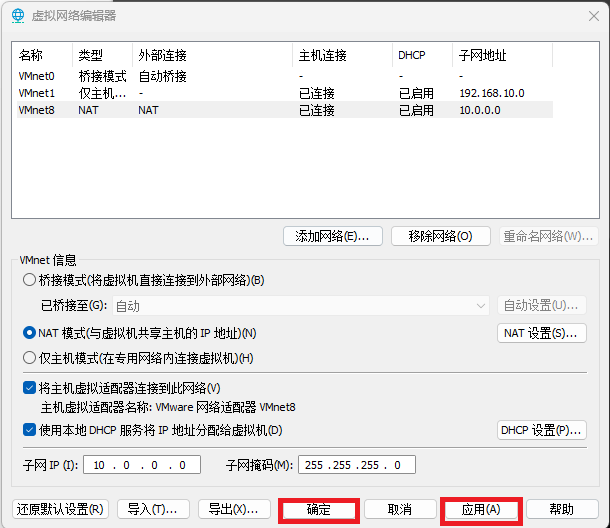Click the 导出(X)... button
610x528 pixels.
point(234,509)
